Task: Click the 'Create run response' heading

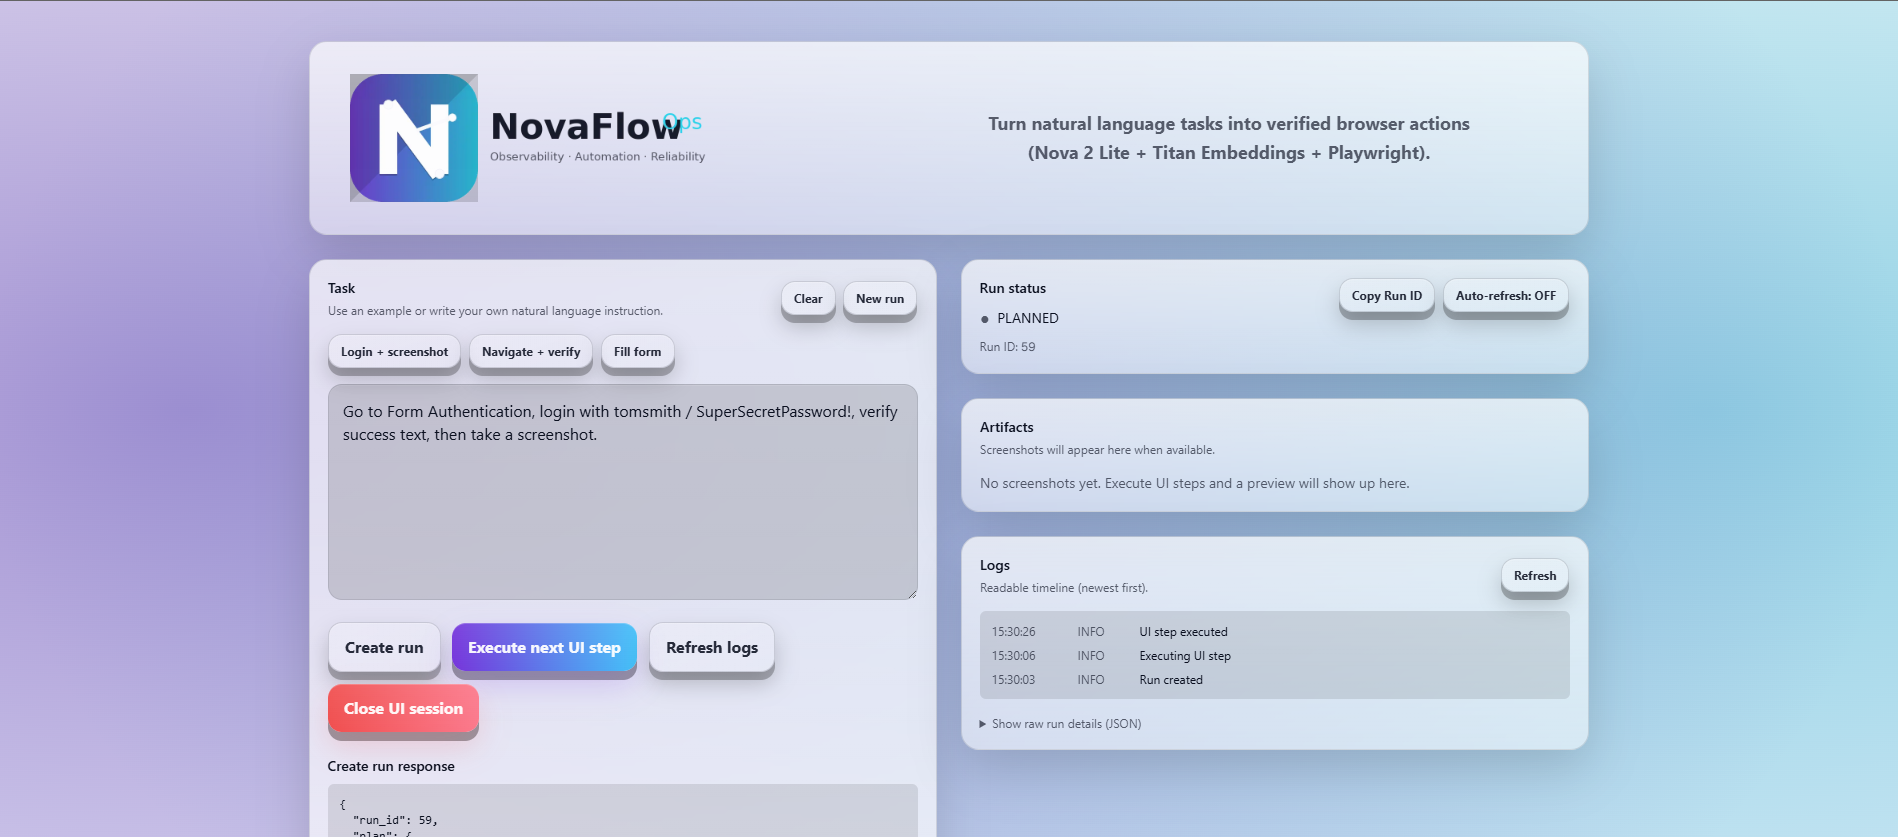Action: click(391, 766)
